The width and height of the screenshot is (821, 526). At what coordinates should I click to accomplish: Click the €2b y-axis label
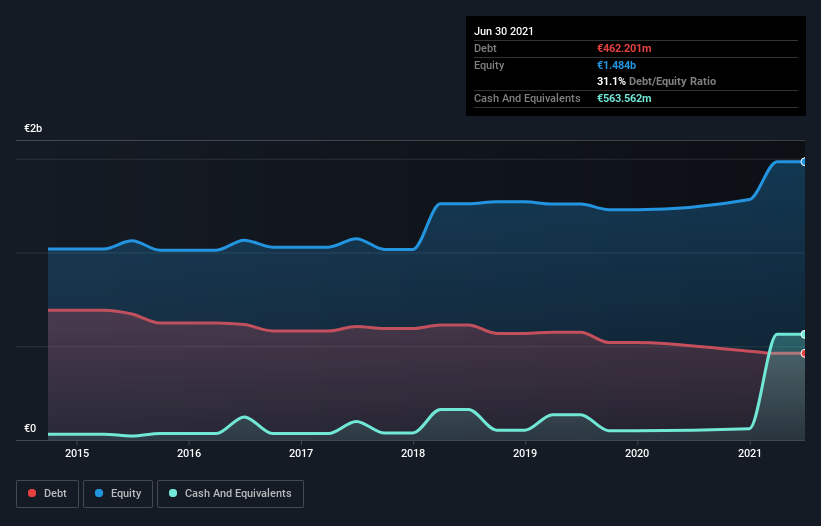click(33, 128)
